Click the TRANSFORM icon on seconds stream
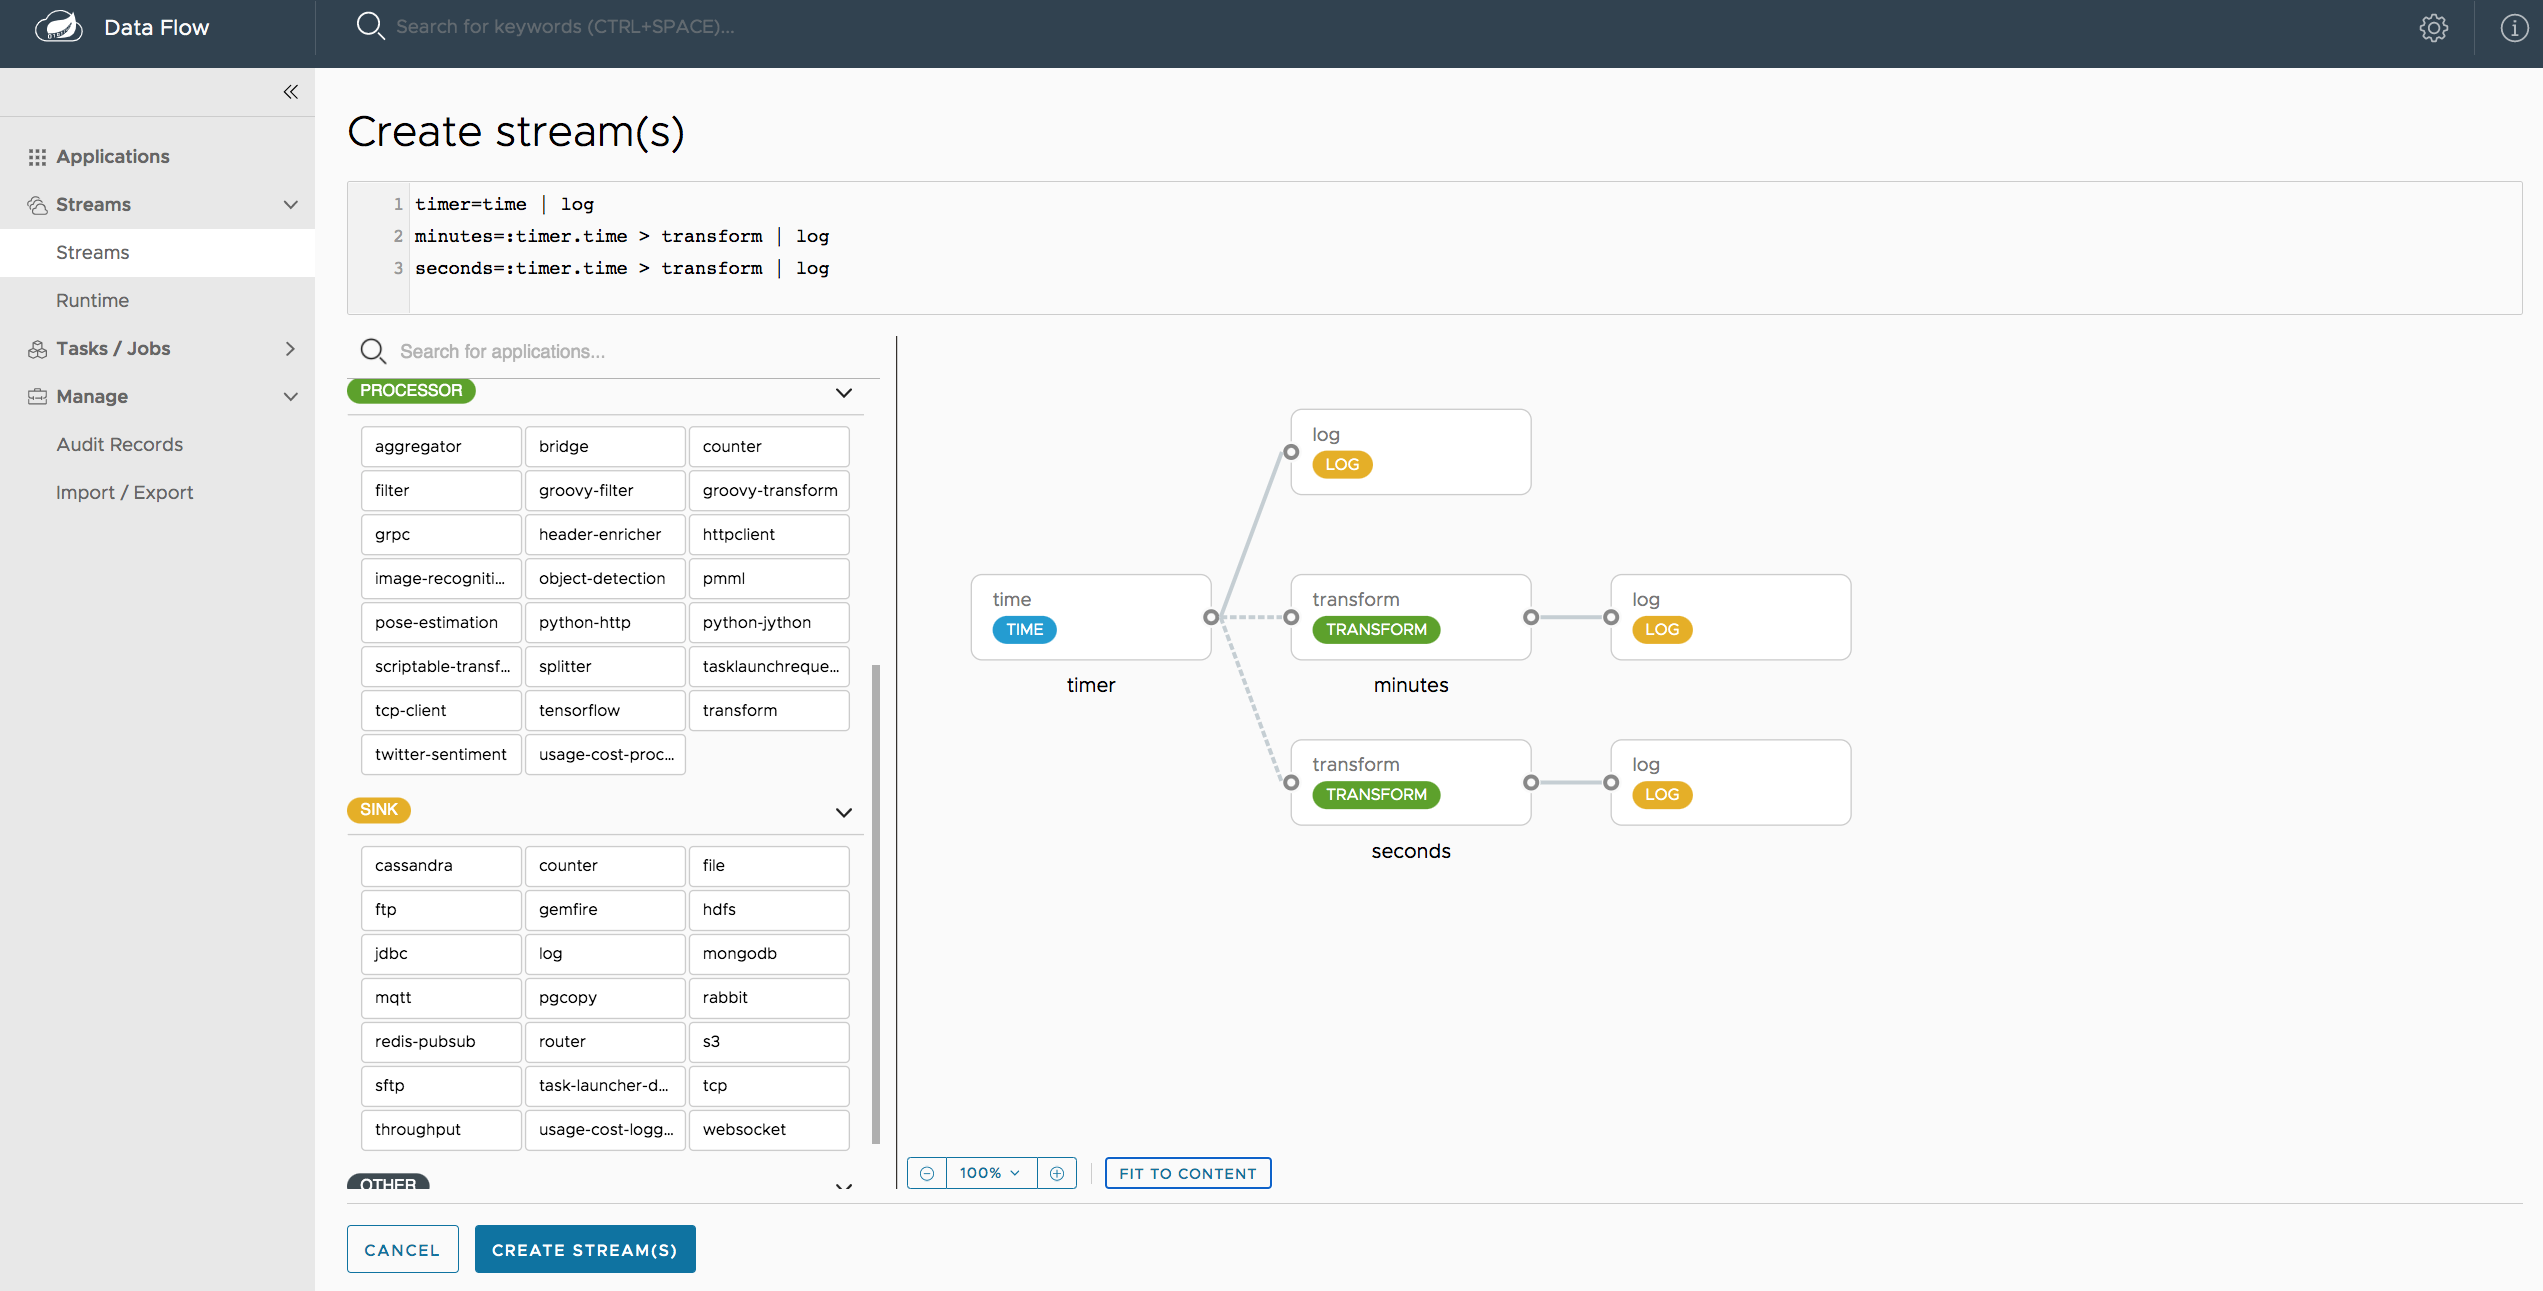2543x1291 pixels. pos(1376,794)
